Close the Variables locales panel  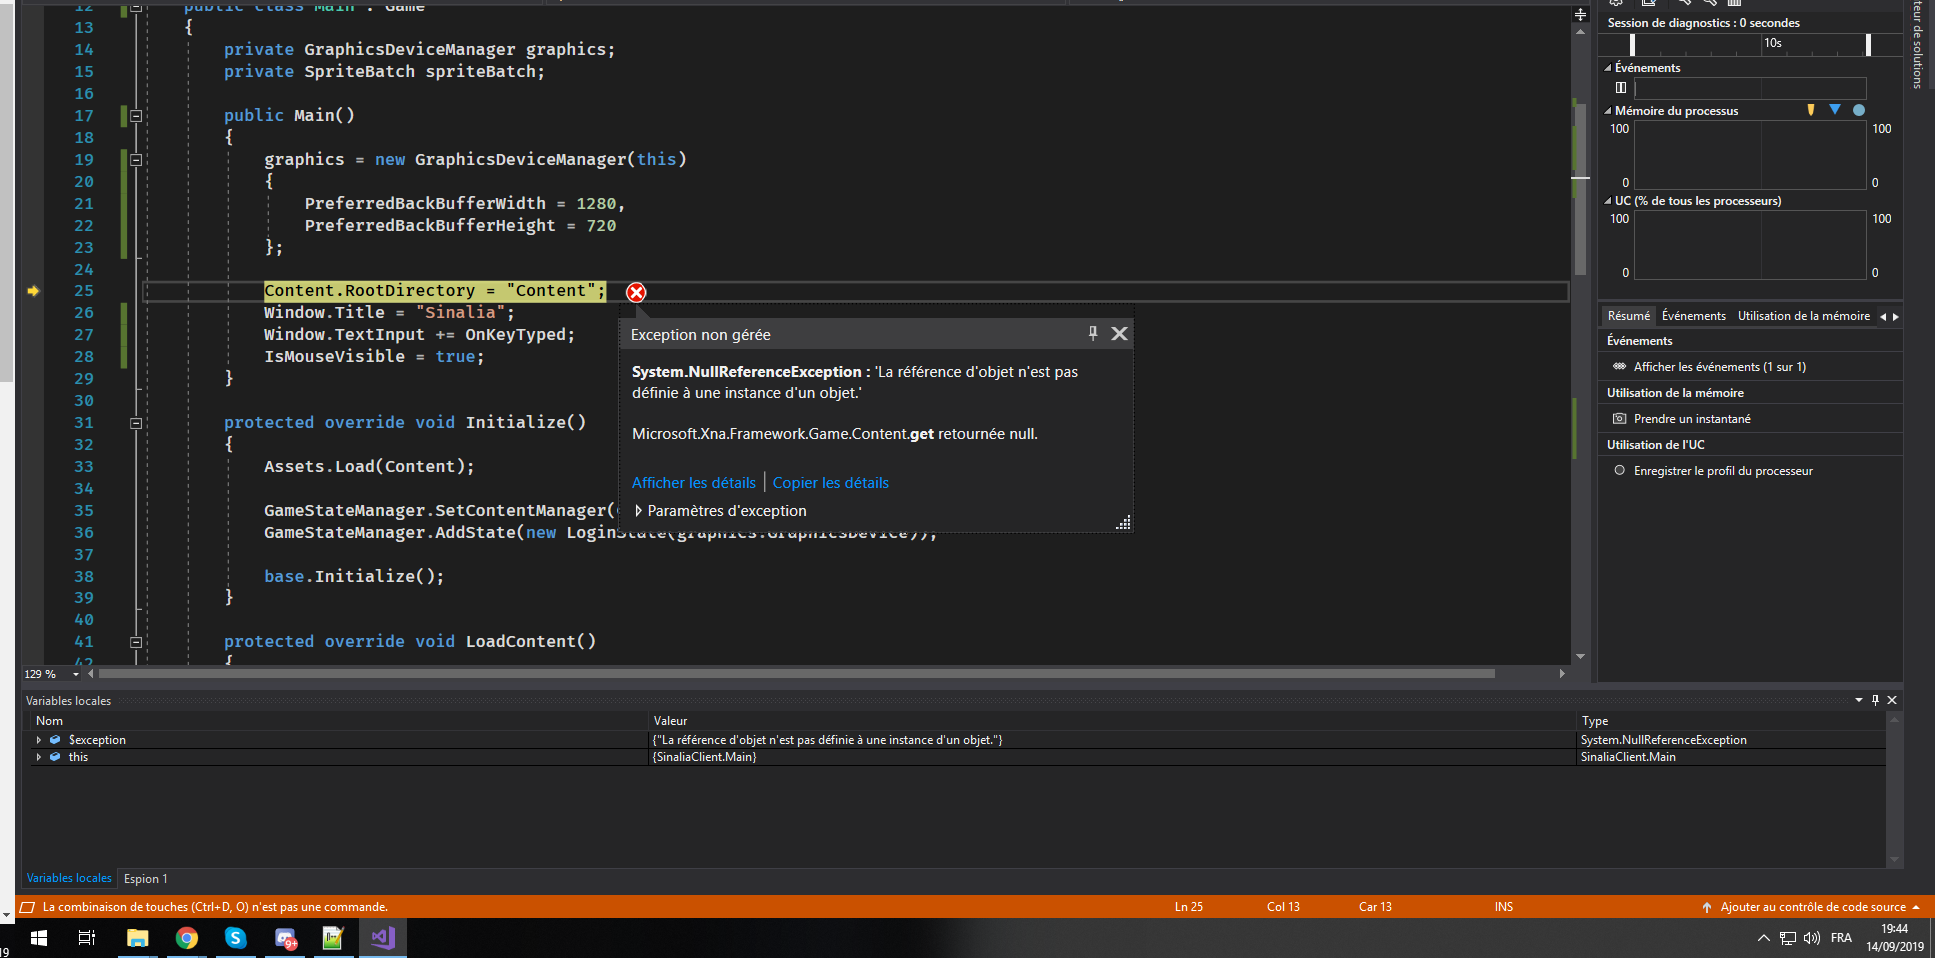[x=1892, y=700]
